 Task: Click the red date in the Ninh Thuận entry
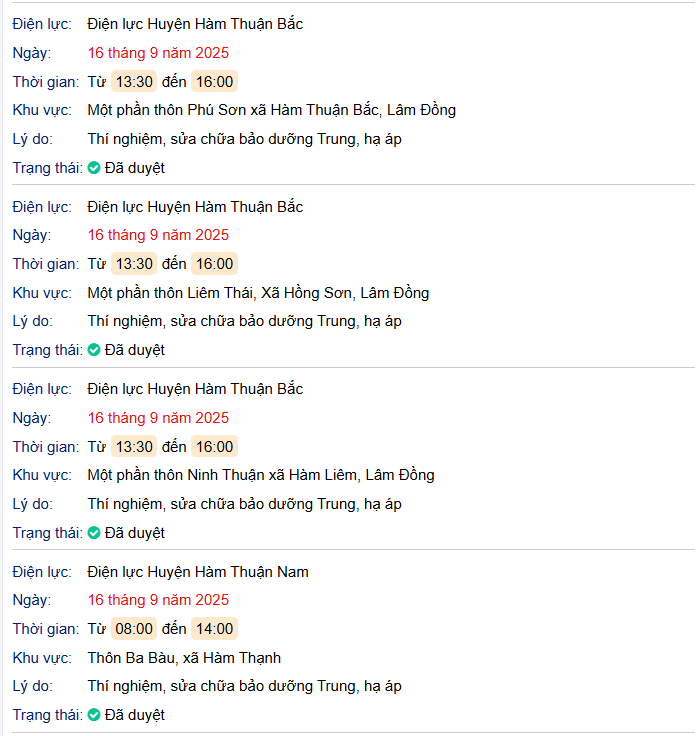coord(158,418)
